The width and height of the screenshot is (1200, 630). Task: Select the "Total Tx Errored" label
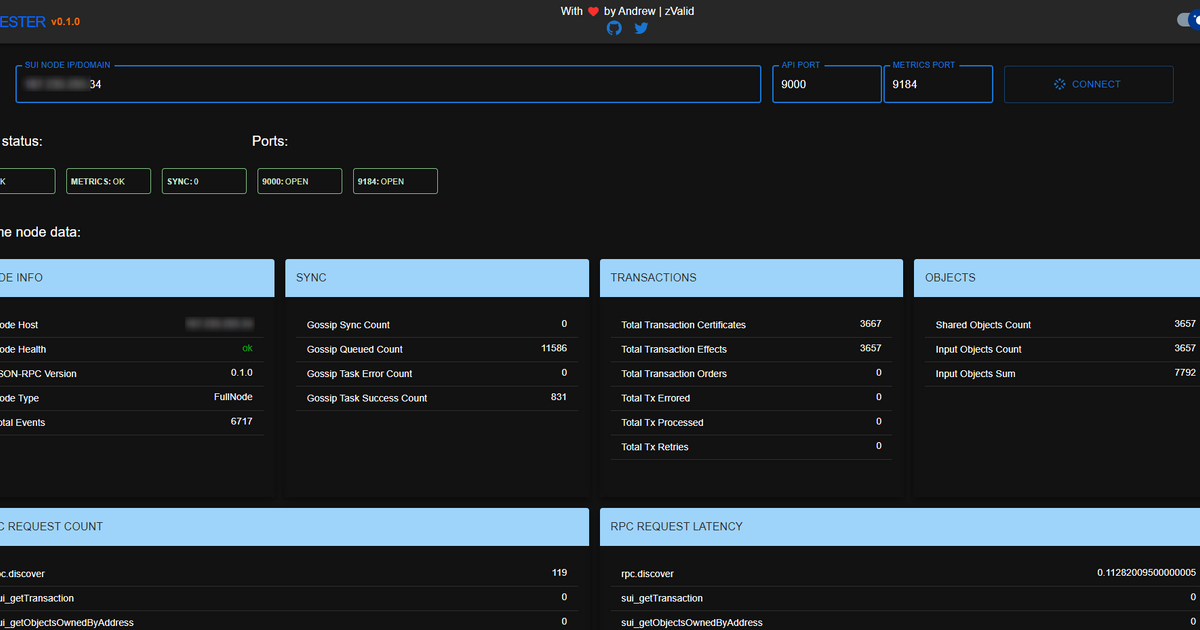point(655,398)
